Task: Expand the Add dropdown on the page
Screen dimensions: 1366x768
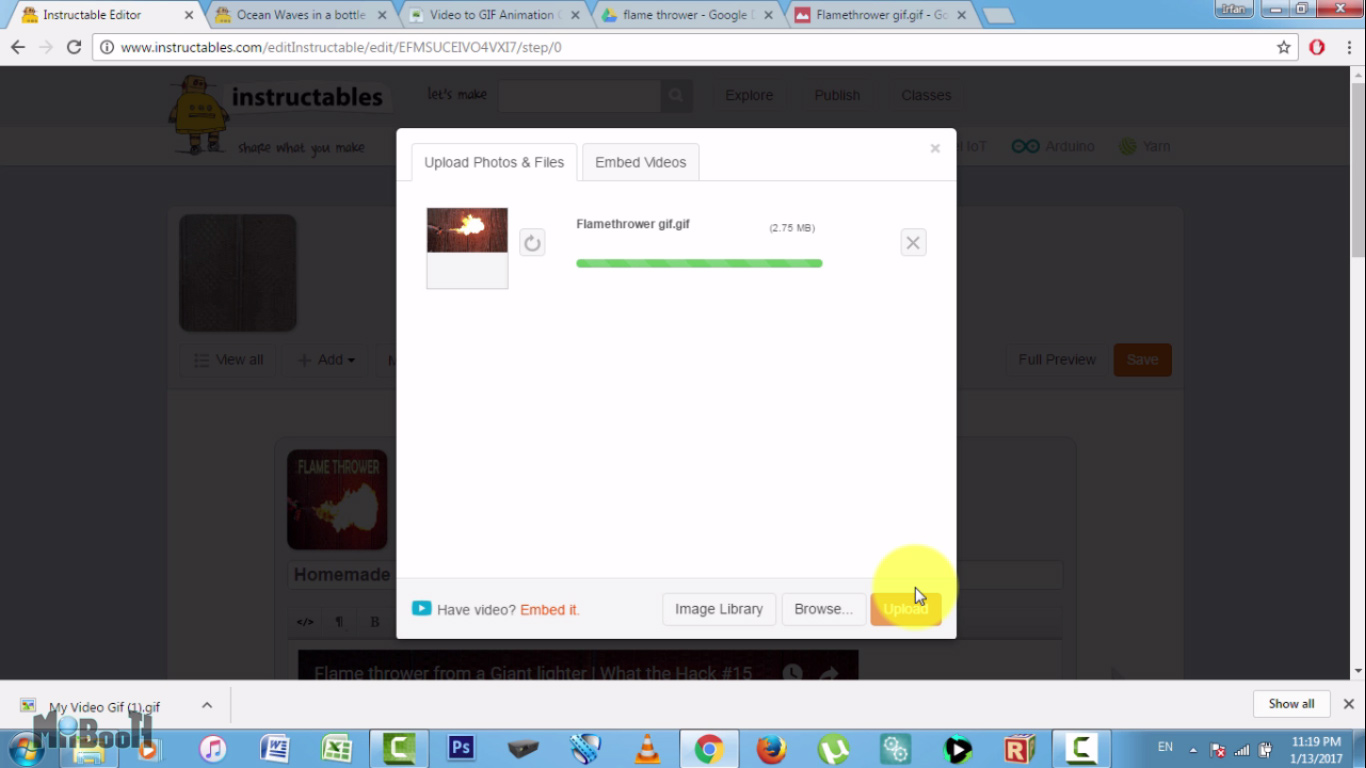Action: 326,360
